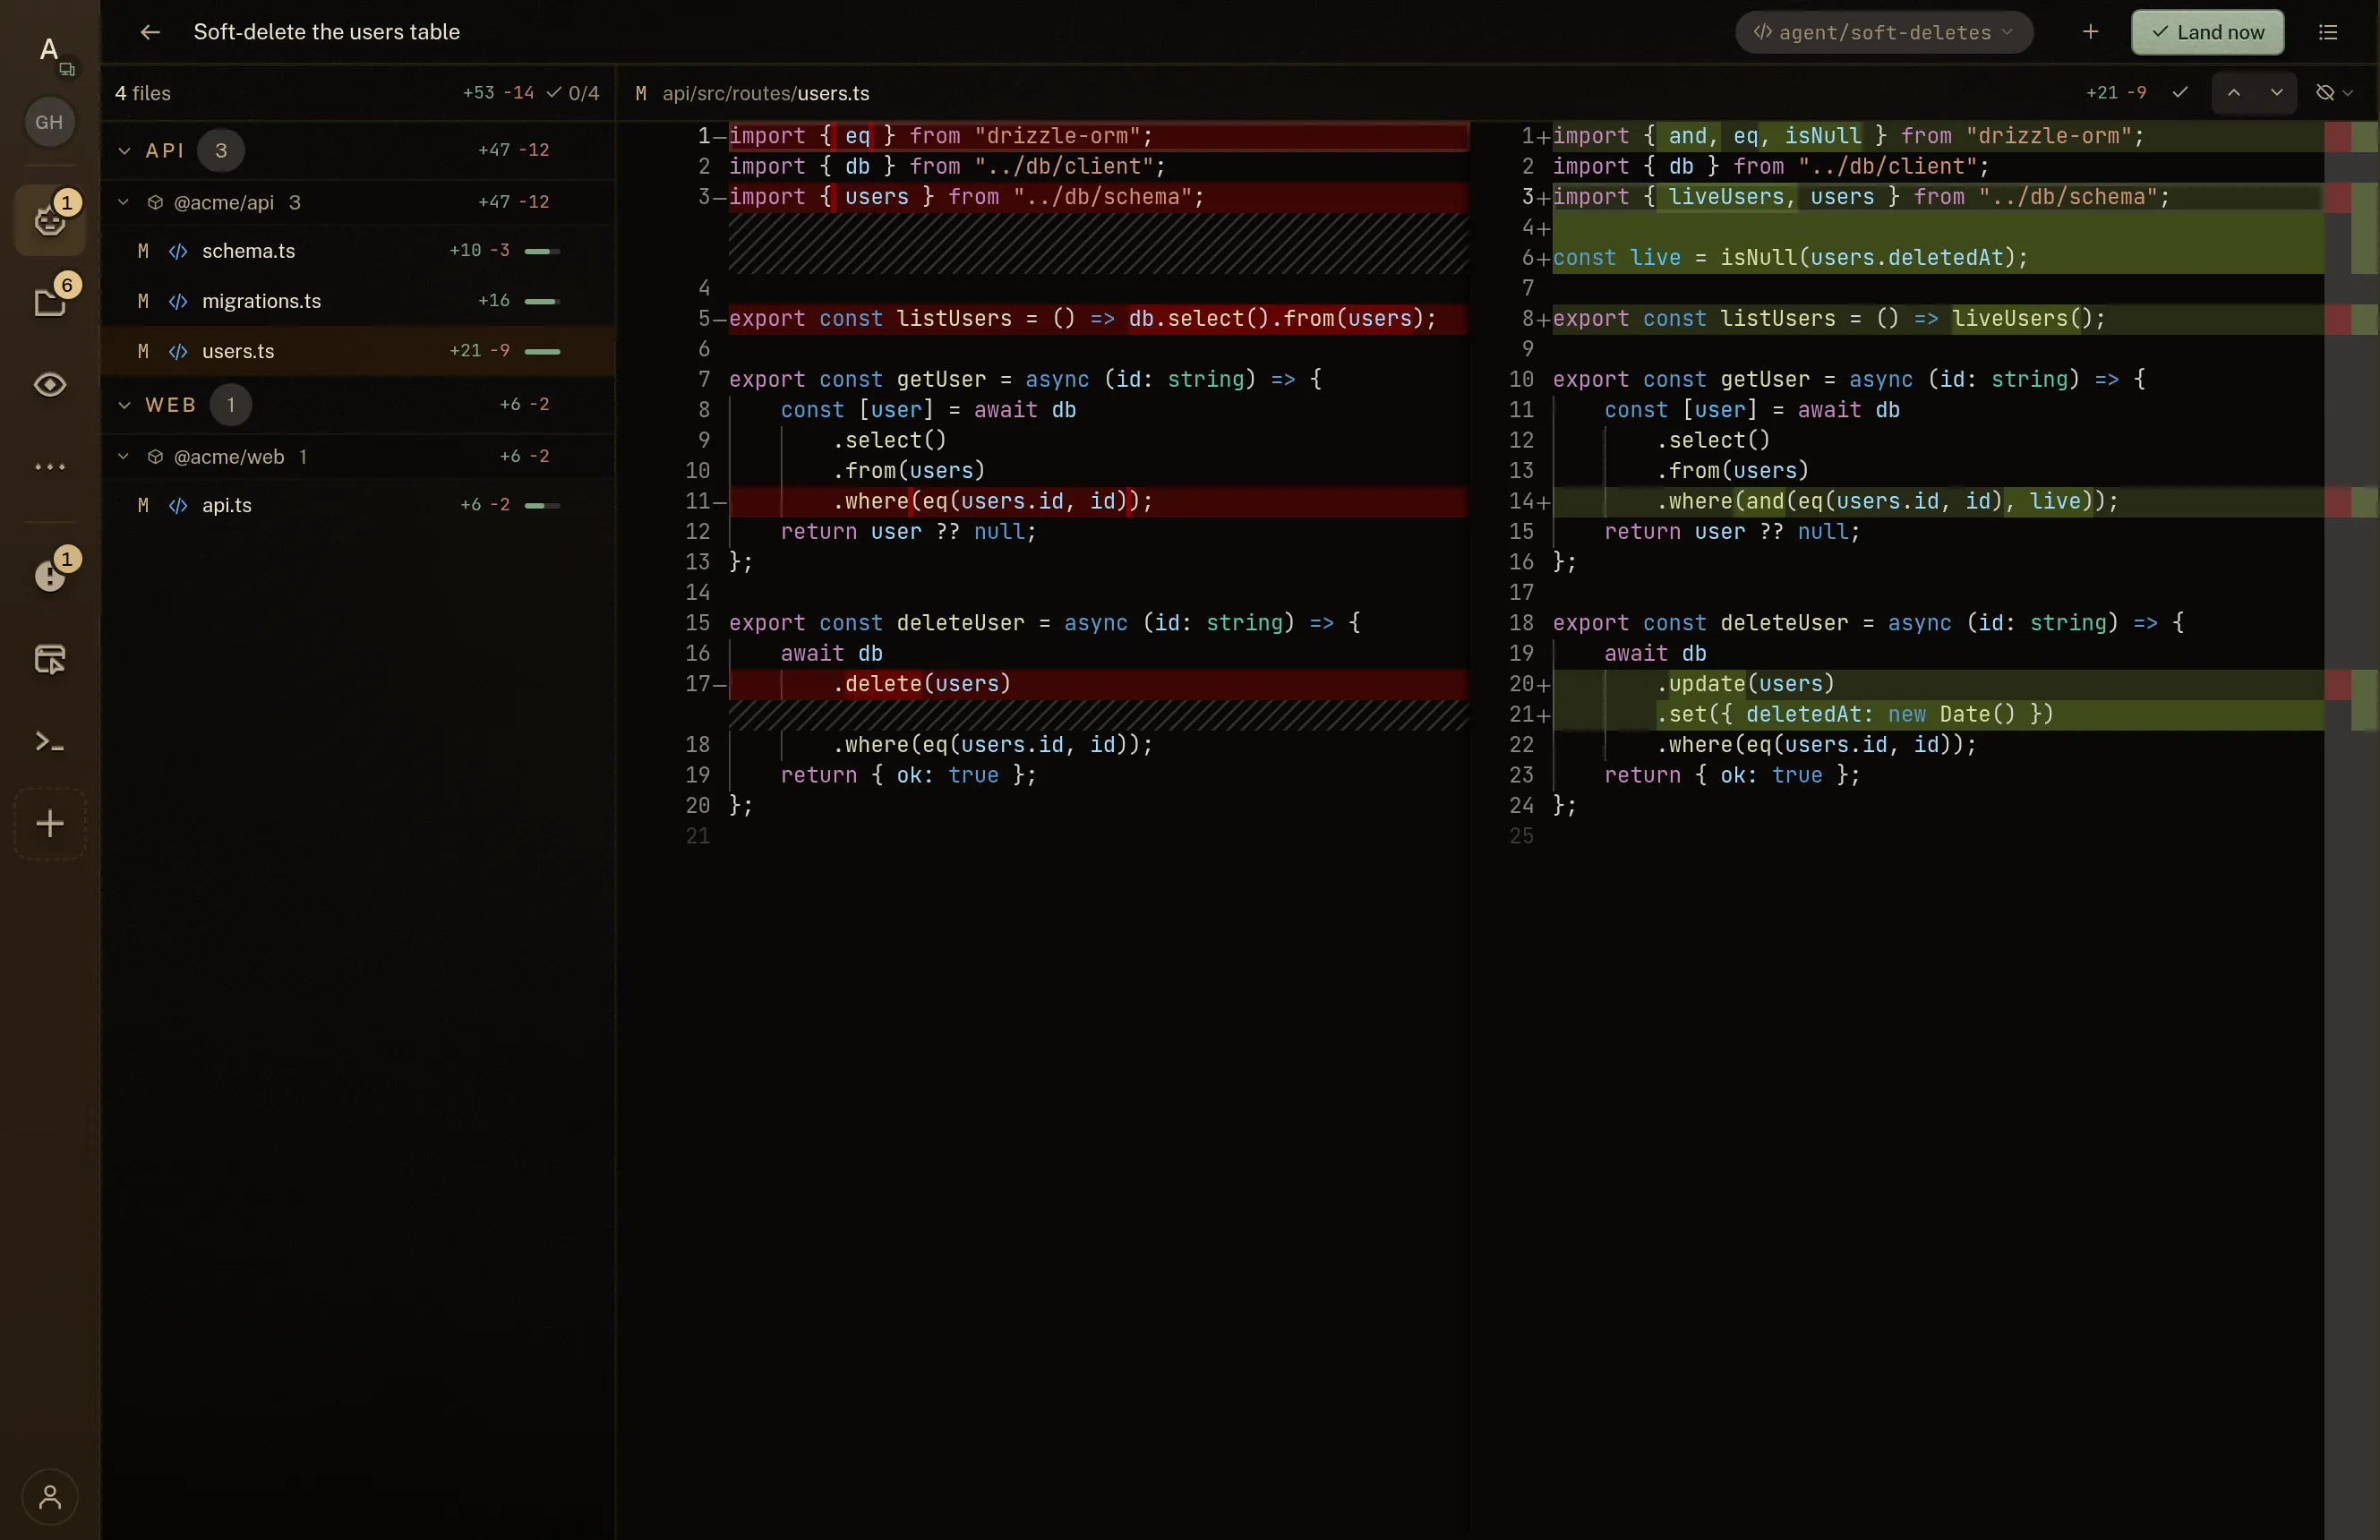Toggle the crossed-eye hide whitespace icon

[x=2324, y=93]
